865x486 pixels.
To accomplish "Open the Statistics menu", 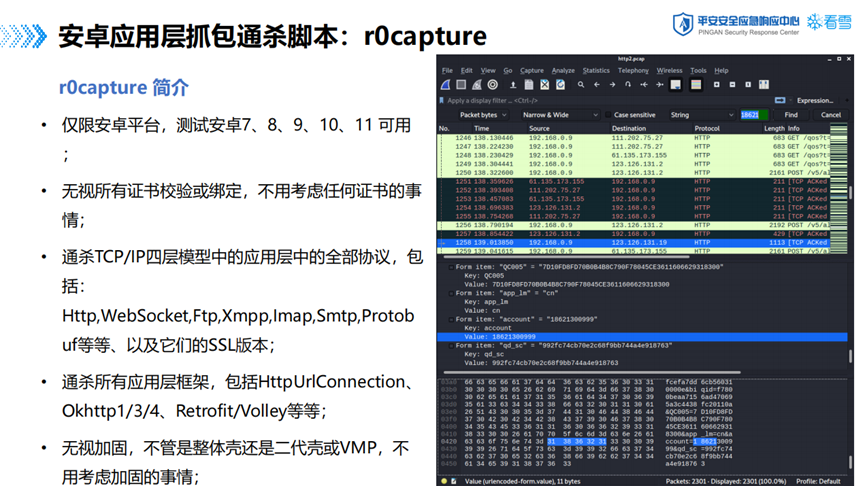I will [x=596, y=71].
